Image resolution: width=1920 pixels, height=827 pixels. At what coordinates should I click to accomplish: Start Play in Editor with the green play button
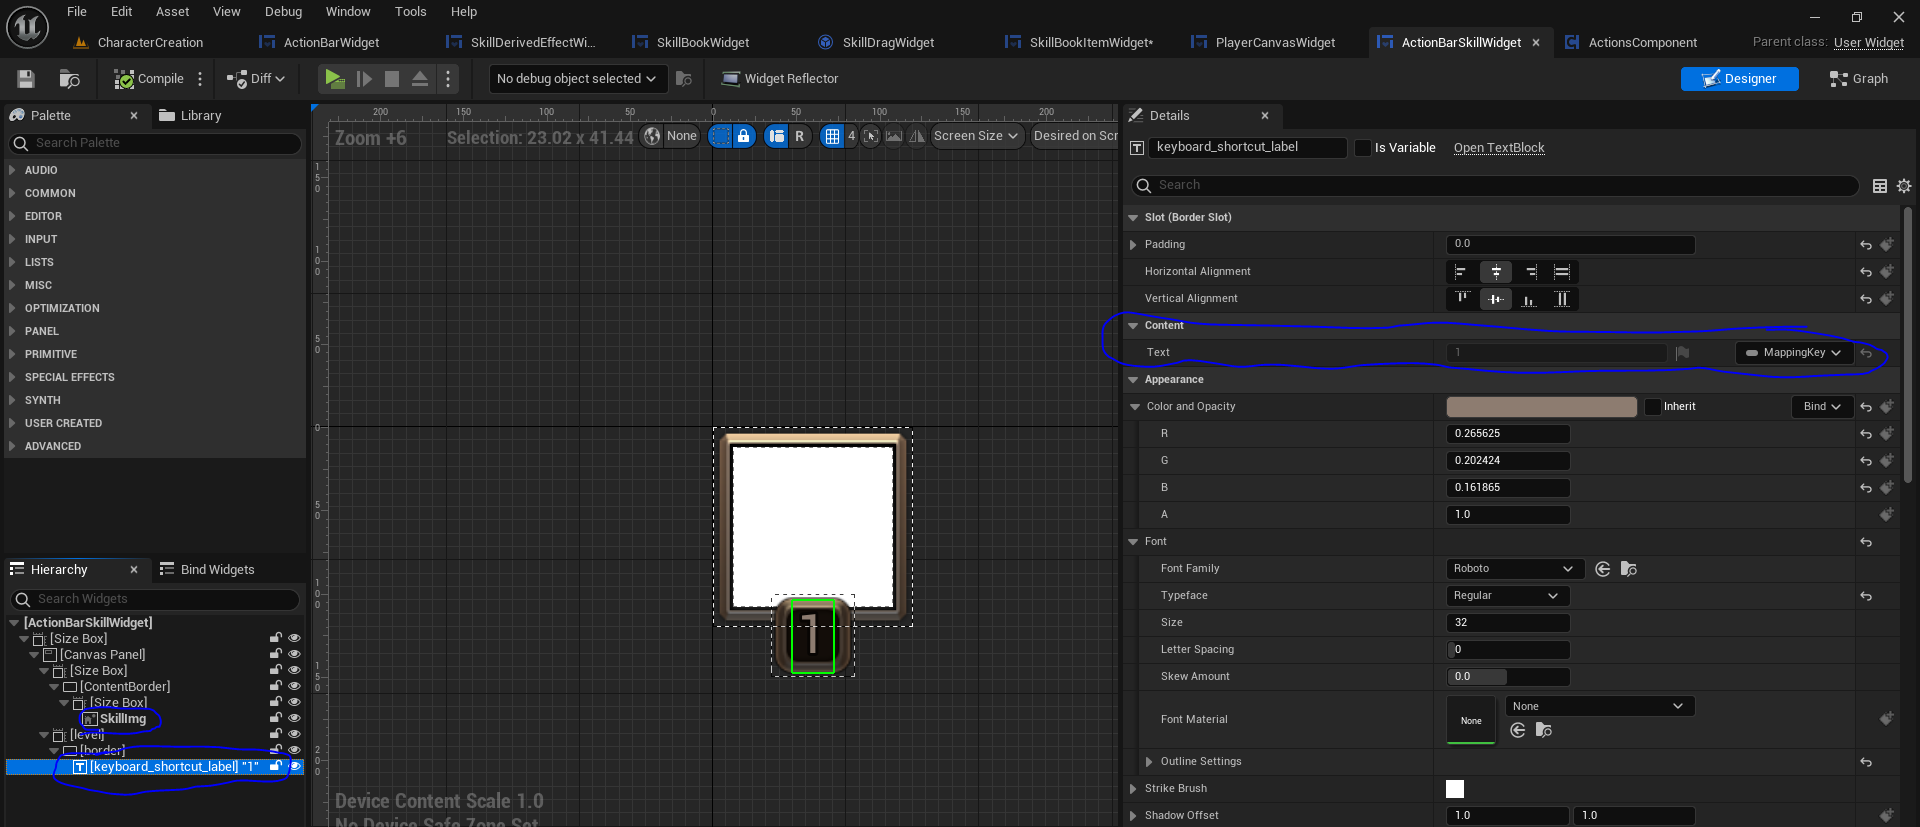[x=334, y=79]
